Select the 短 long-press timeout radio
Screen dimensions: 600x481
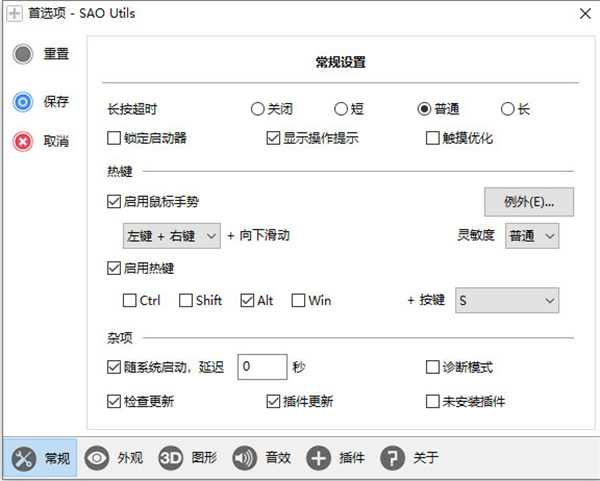tap(341, 109)
